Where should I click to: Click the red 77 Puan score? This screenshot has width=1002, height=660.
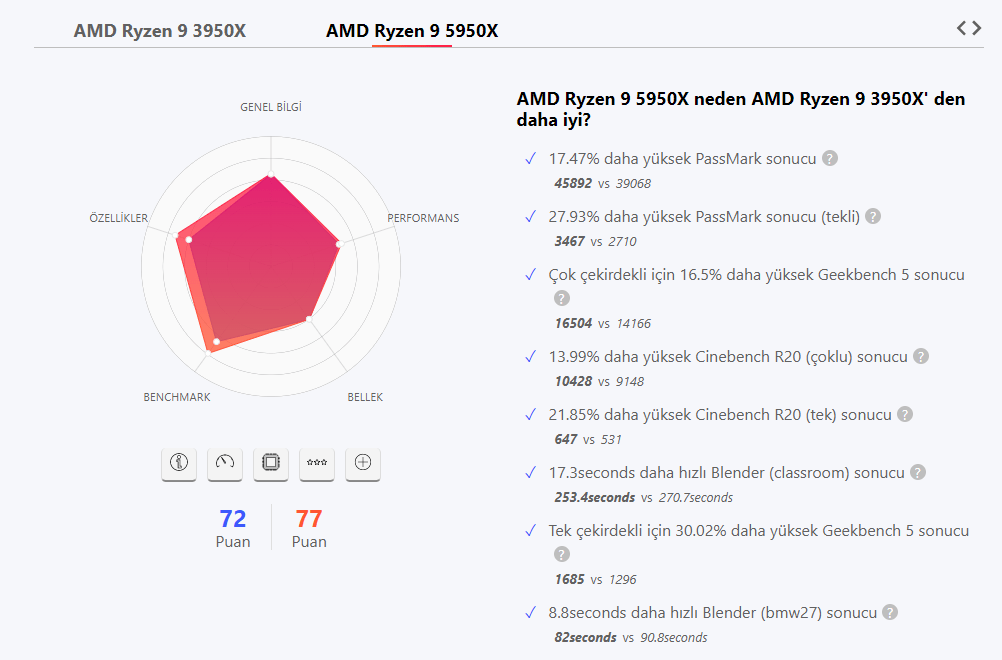309,528
